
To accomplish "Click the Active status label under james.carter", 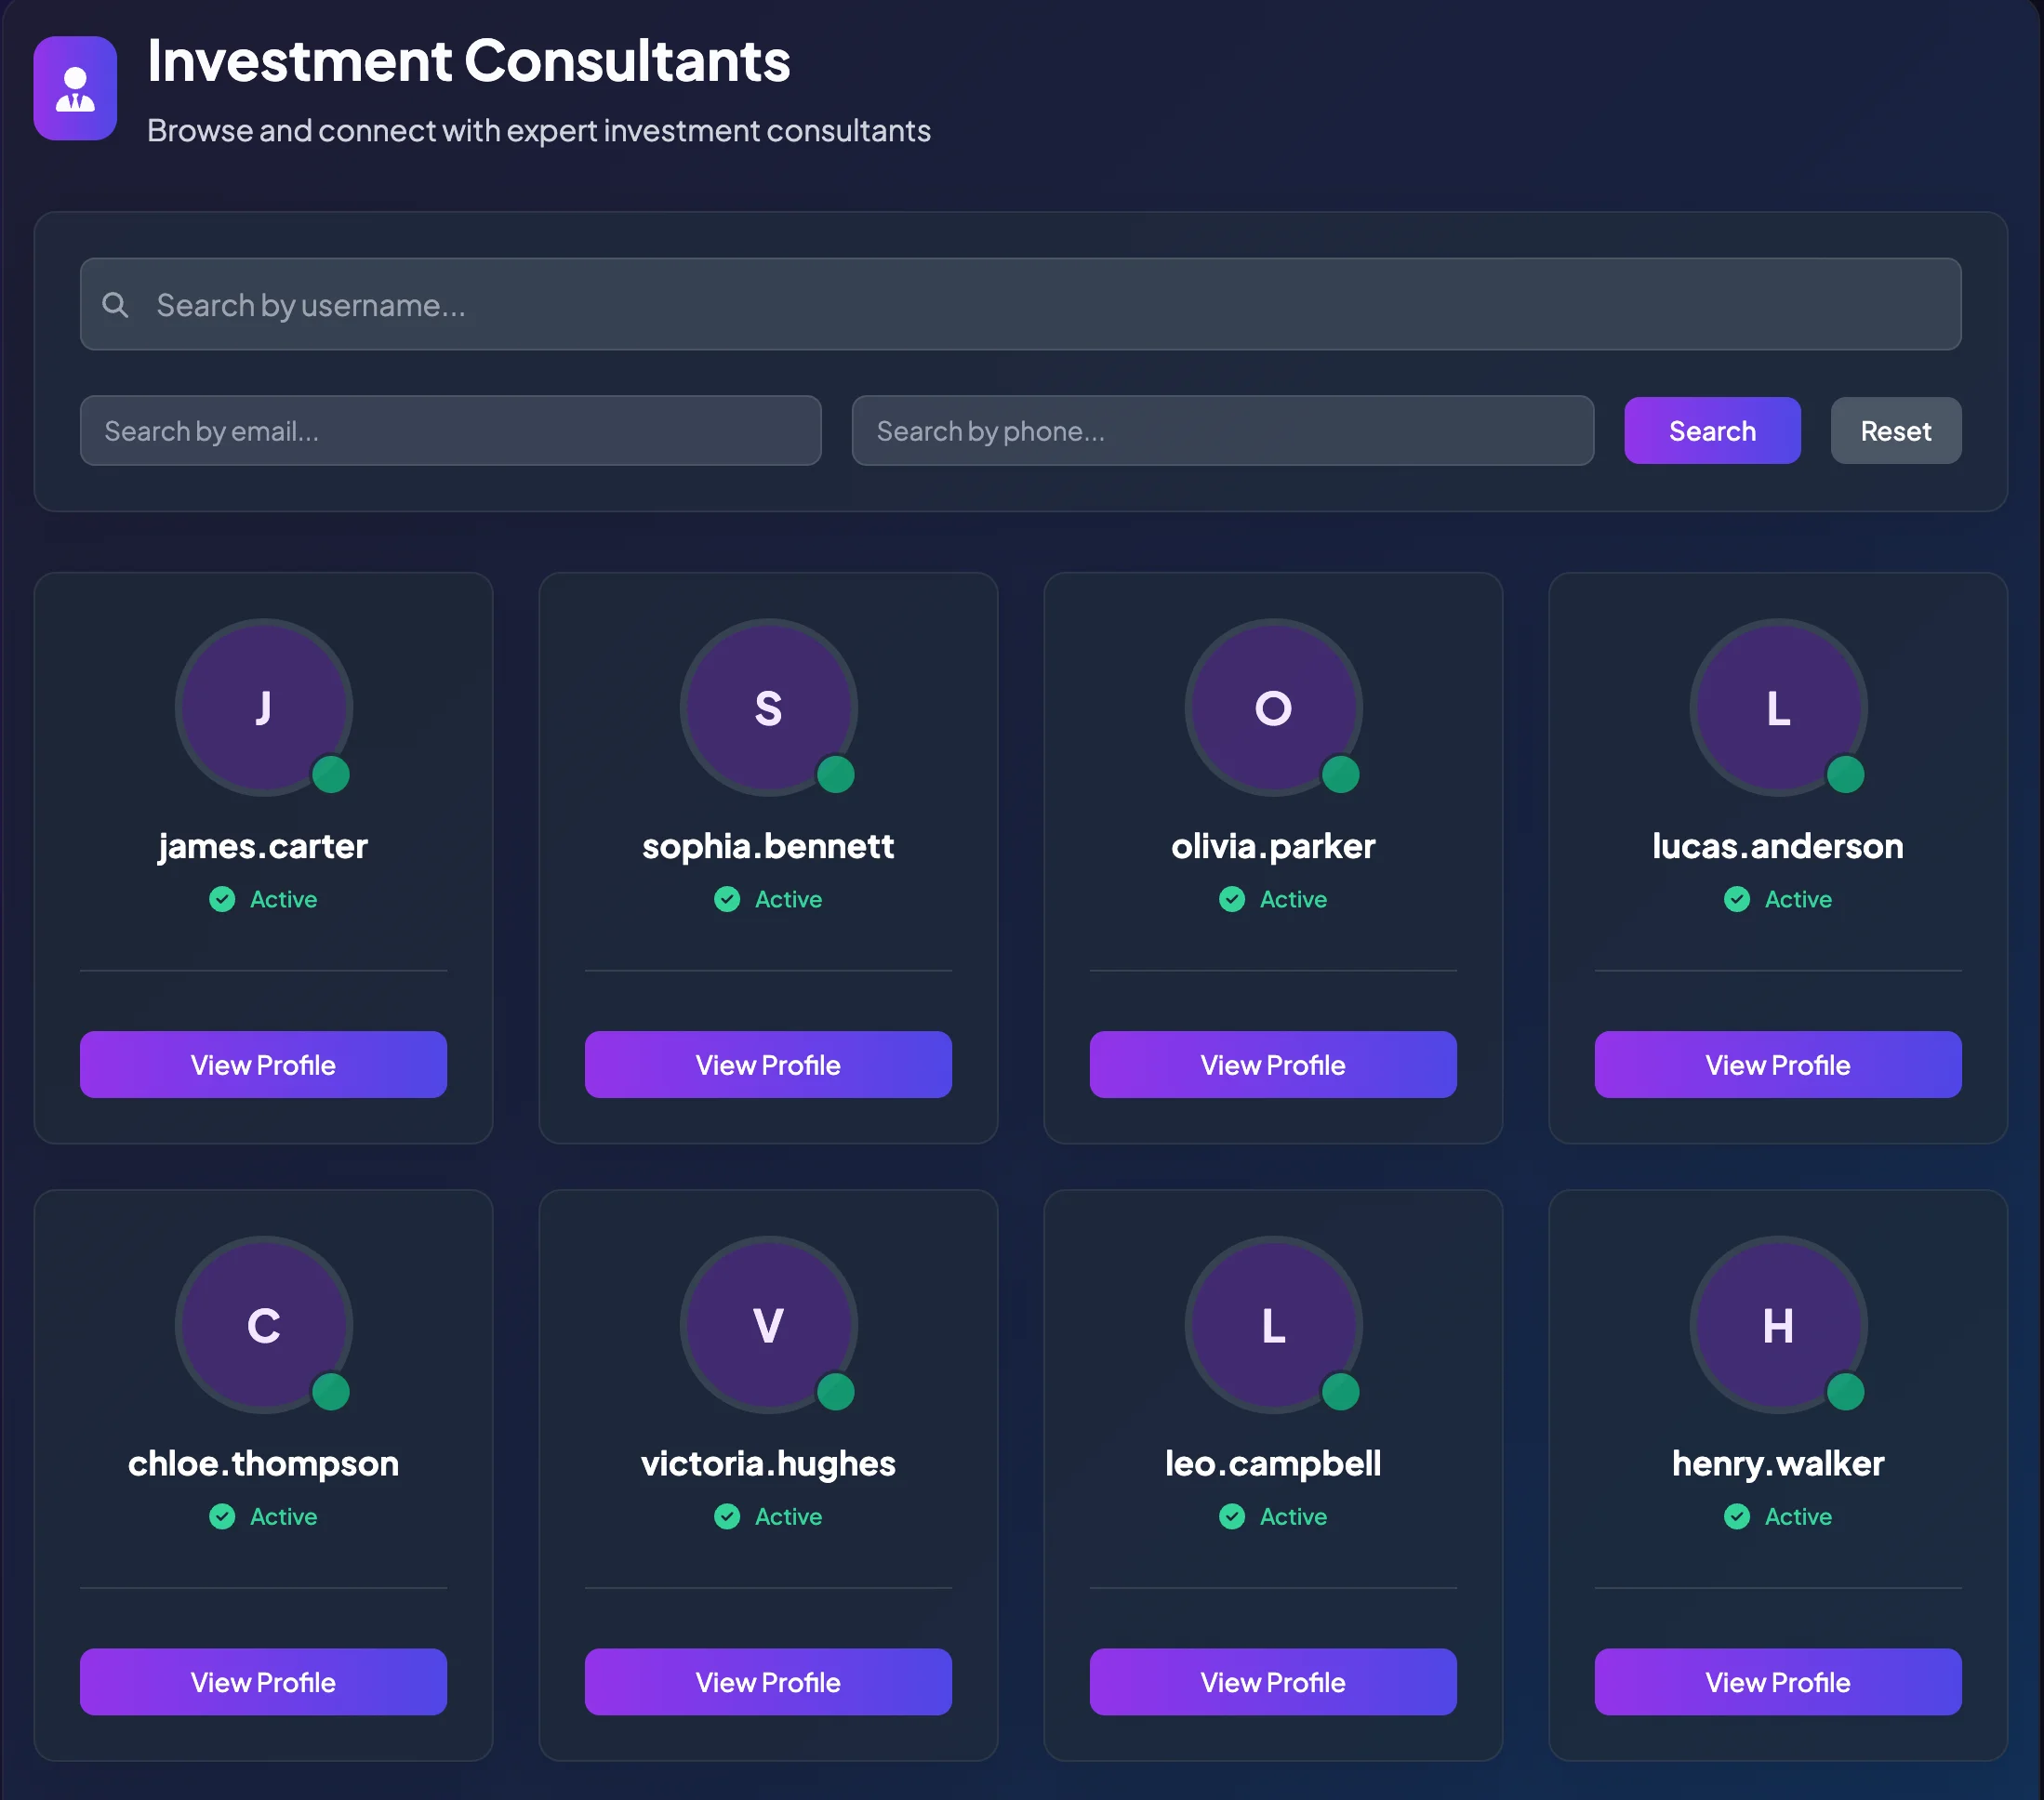I will tap(283, 899).
